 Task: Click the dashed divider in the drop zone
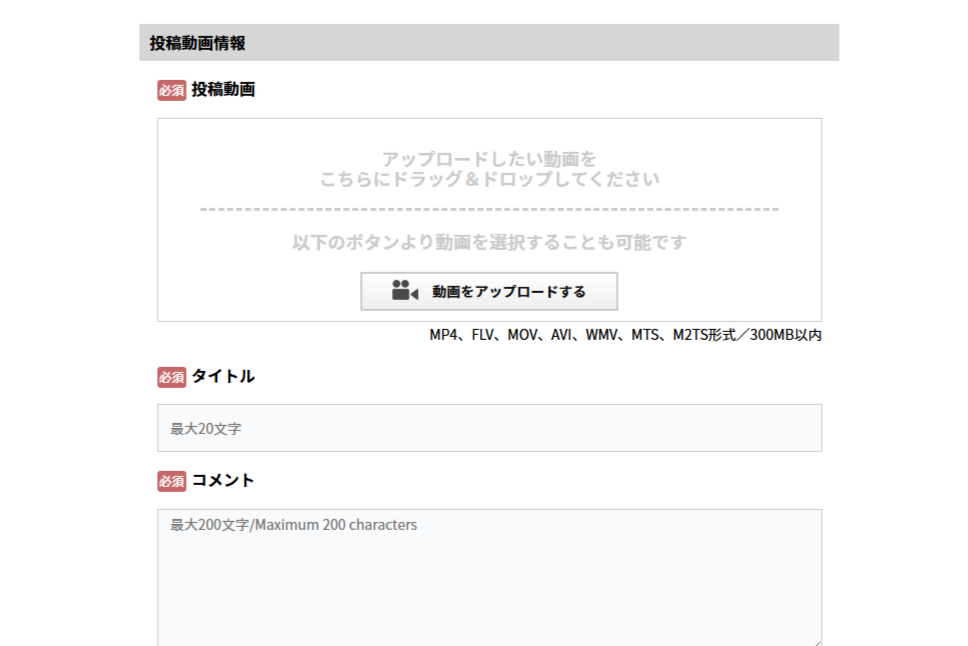489,210
